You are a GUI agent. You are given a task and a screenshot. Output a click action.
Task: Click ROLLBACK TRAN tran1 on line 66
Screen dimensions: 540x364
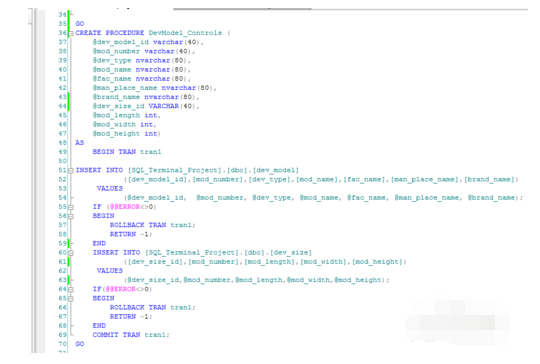[x=152, y=307]
